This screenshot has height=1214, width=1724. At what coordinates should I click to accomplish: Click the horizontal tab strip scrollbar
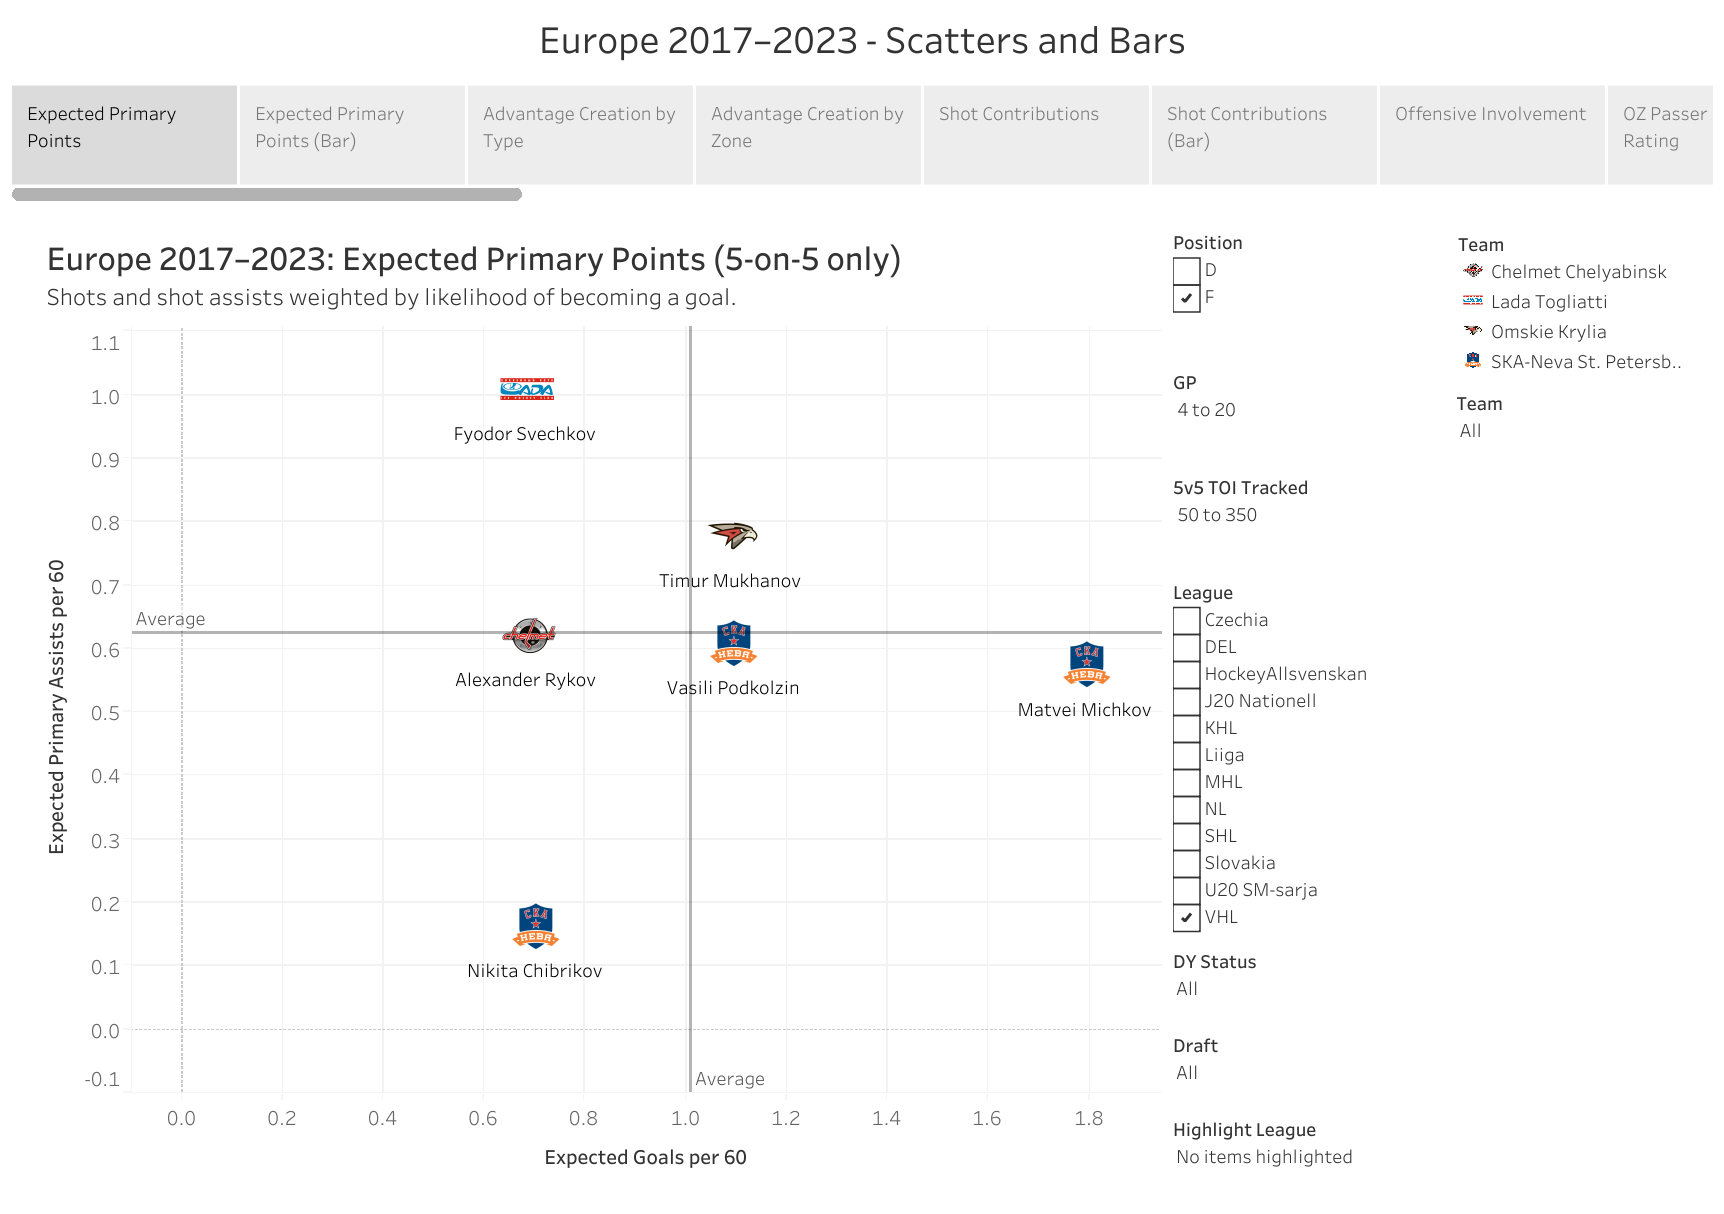tap(267, 194)
